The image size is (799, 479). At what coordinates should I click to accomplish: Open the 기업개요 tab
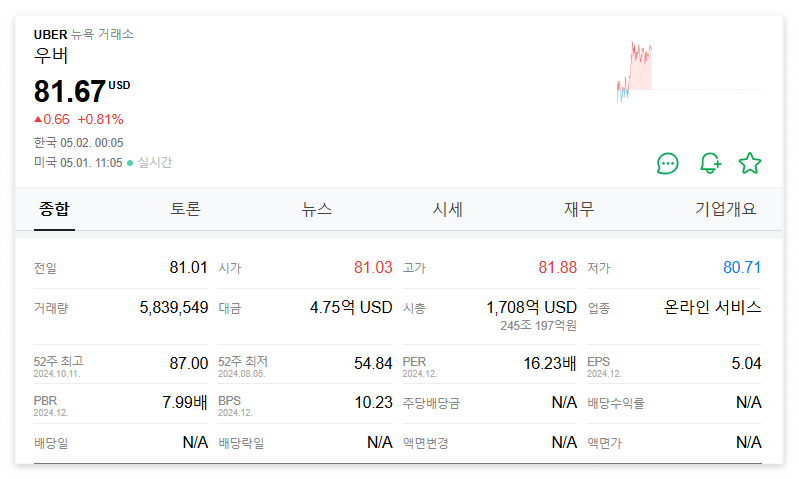(x=725, y=209)
